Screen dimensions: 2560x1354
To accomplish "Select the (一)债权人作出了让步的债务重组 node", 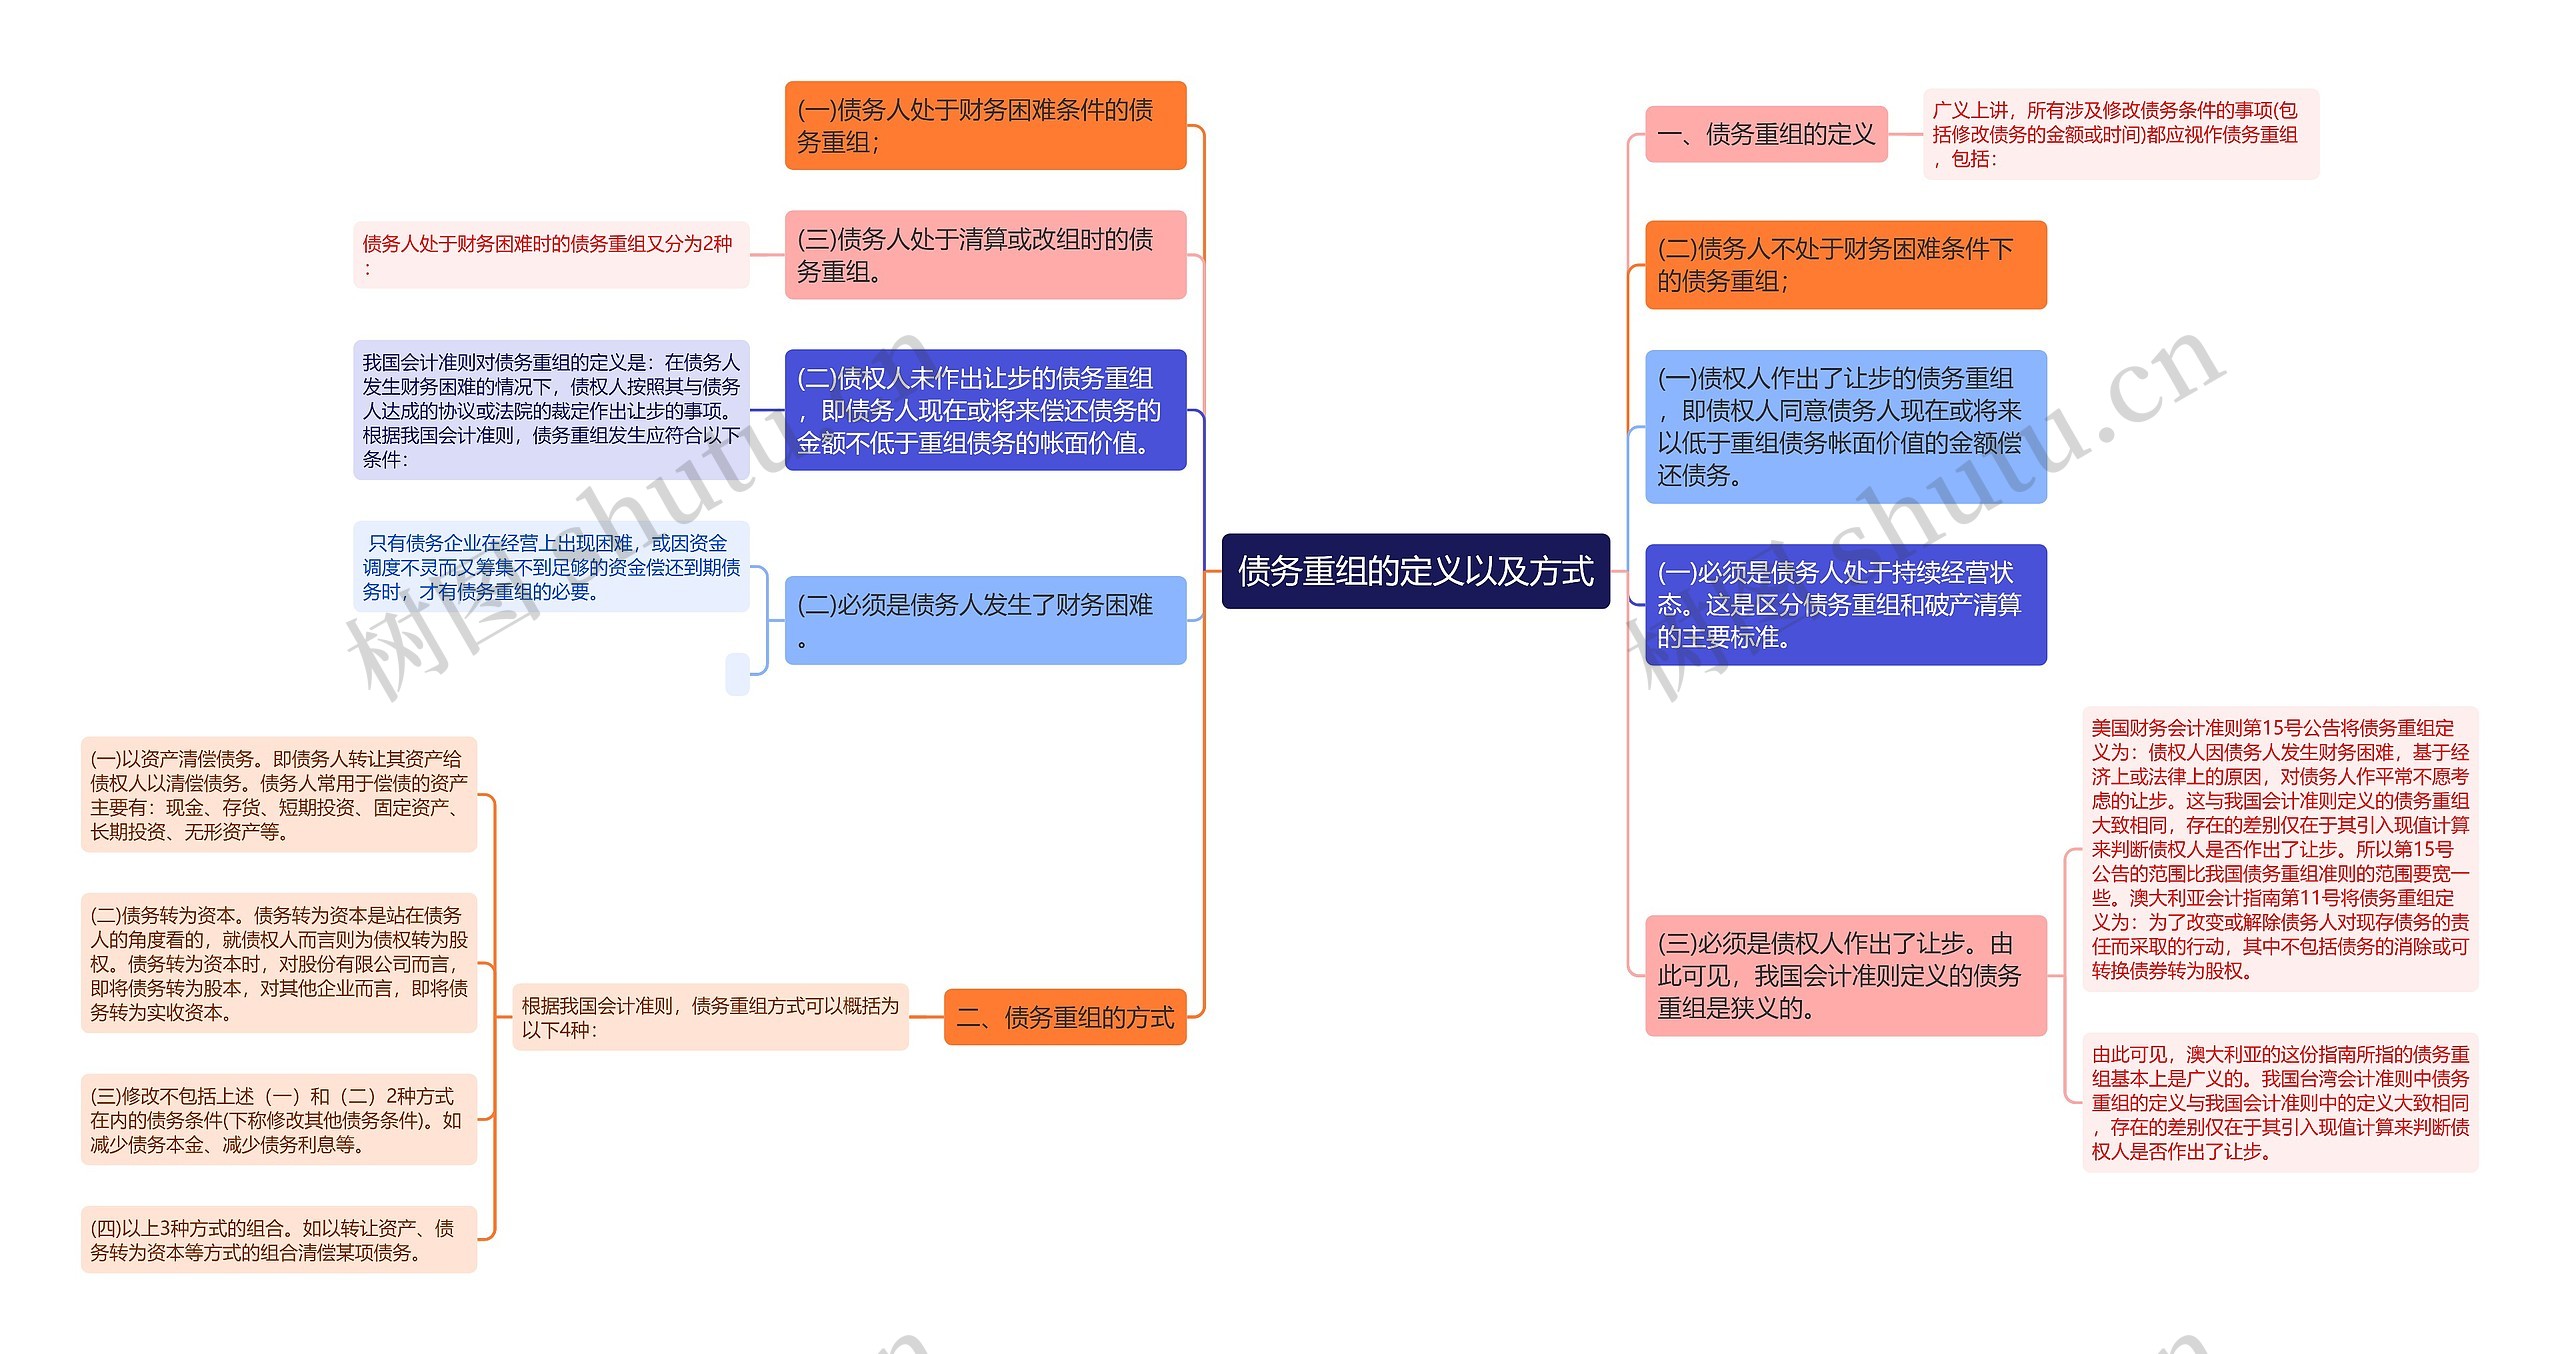I will [x=1846, y=427].
